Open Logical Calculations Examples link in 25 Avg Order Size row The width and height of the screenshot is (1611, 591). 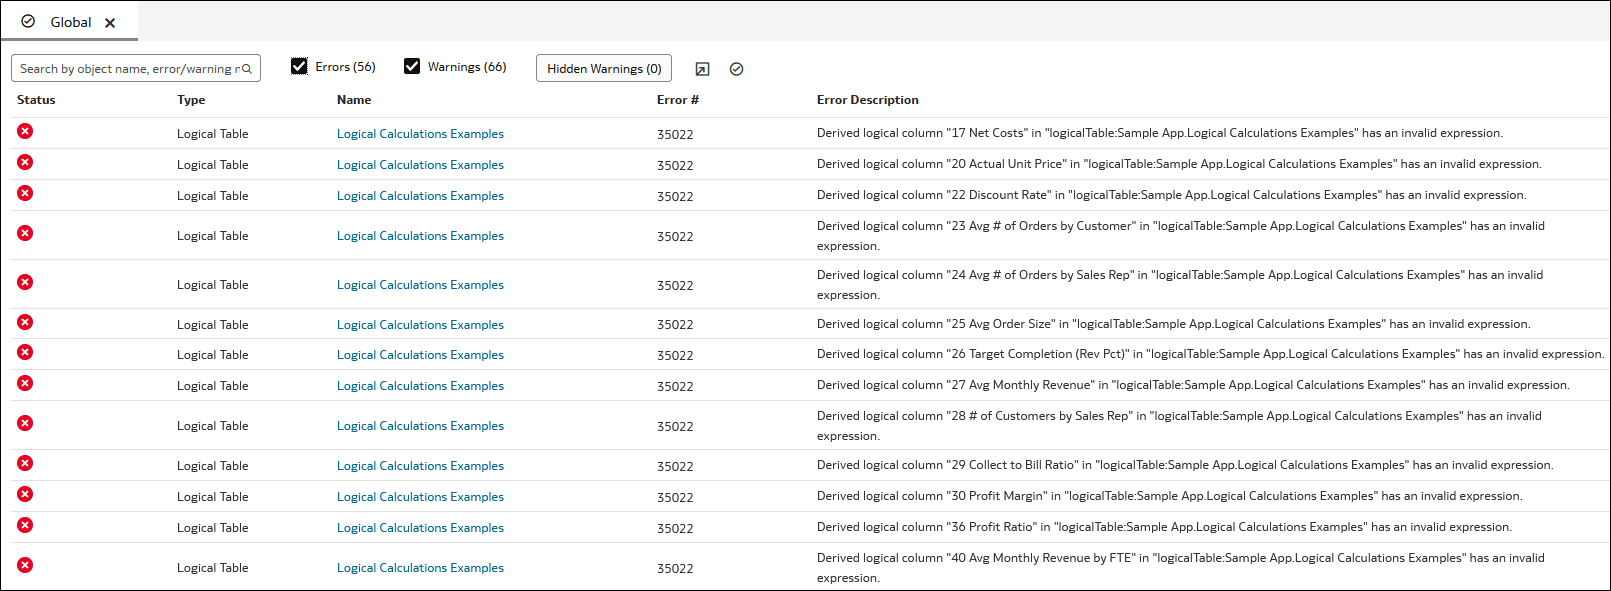[x=420, y=325]
